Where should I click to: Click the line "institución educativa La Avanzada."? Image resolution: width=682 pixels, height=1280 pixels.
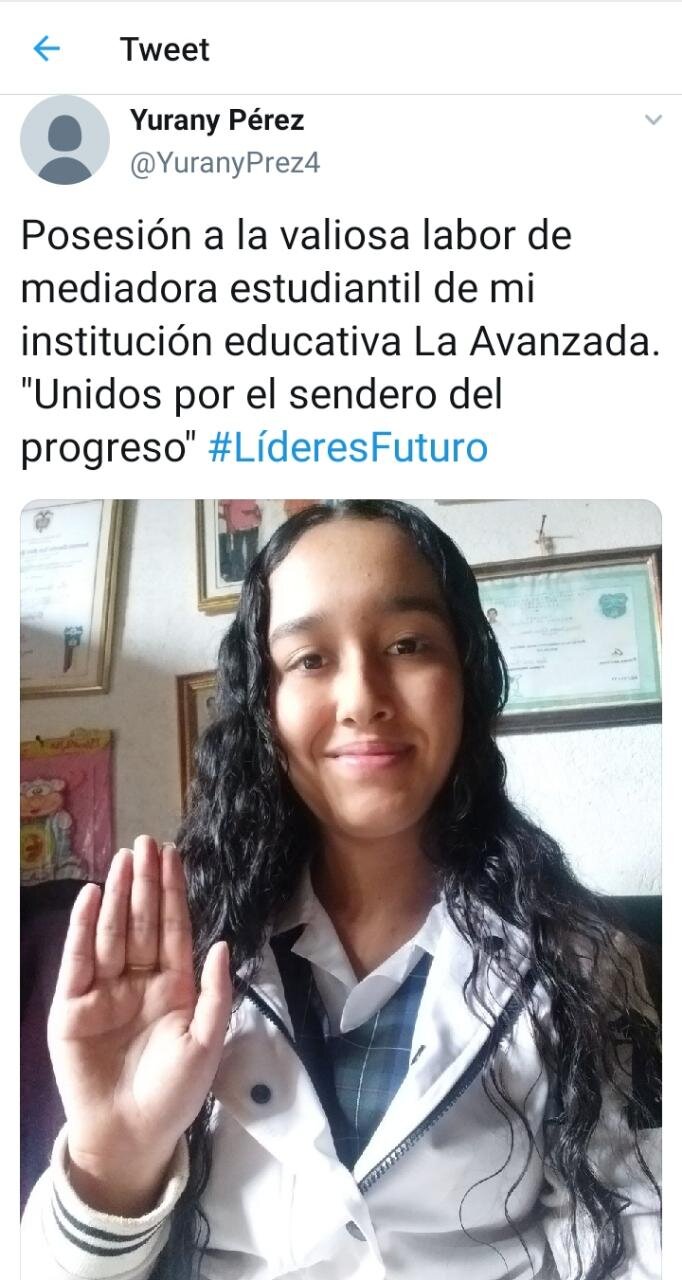[x=341, y=342]
